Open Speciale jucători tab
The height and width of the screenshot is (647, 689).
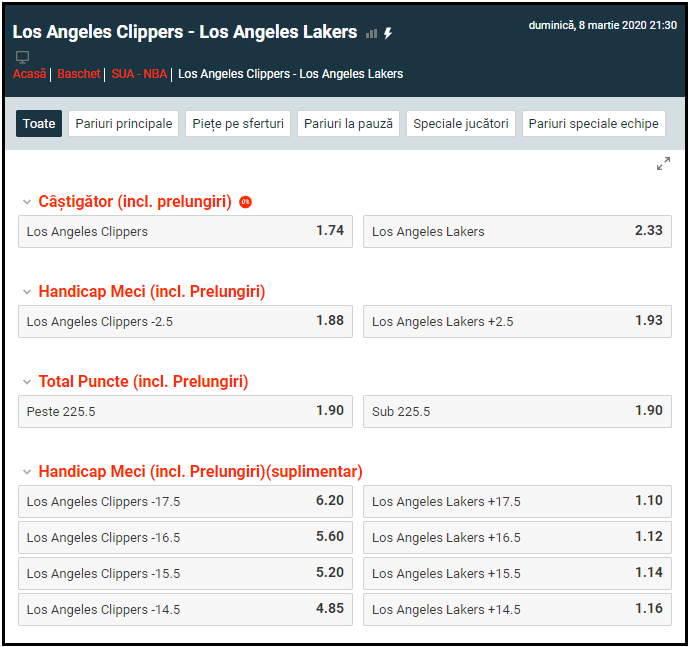click(x=461, y=124)
